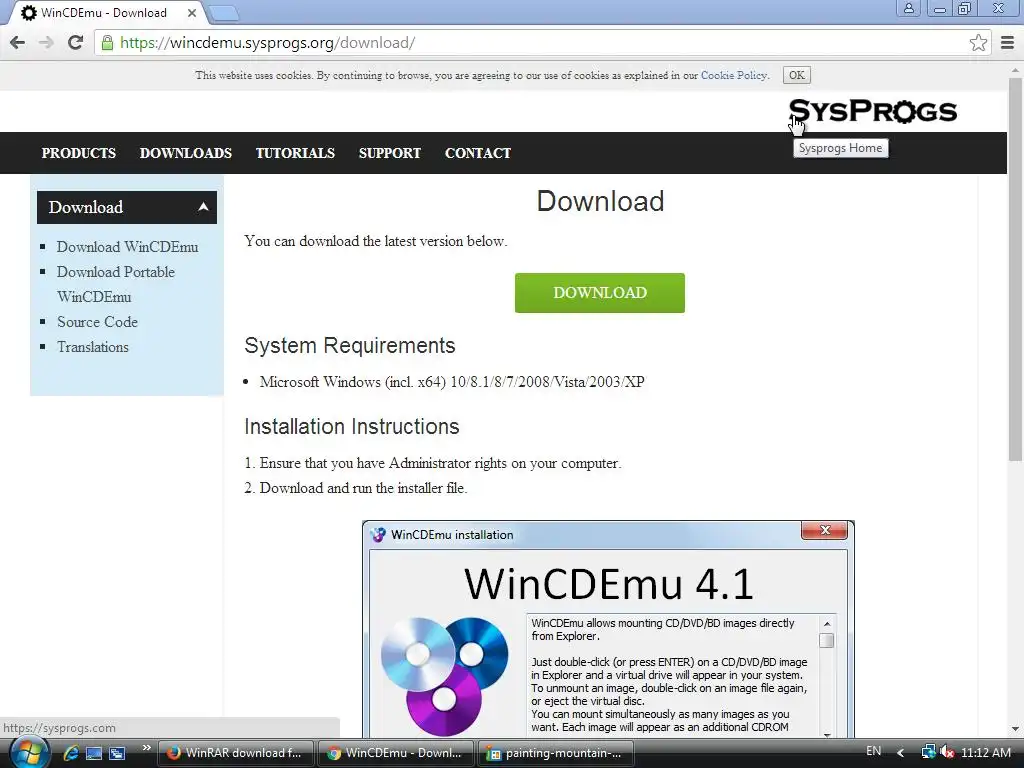
Task: Open the Translations sidebar link
Action: [93, 347]
